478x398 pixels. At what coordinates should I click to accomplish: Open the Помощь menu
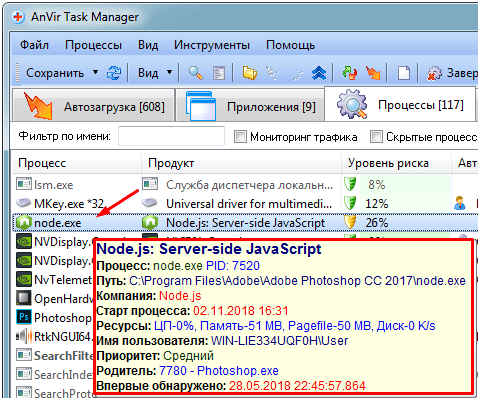(x=290, y=45)
